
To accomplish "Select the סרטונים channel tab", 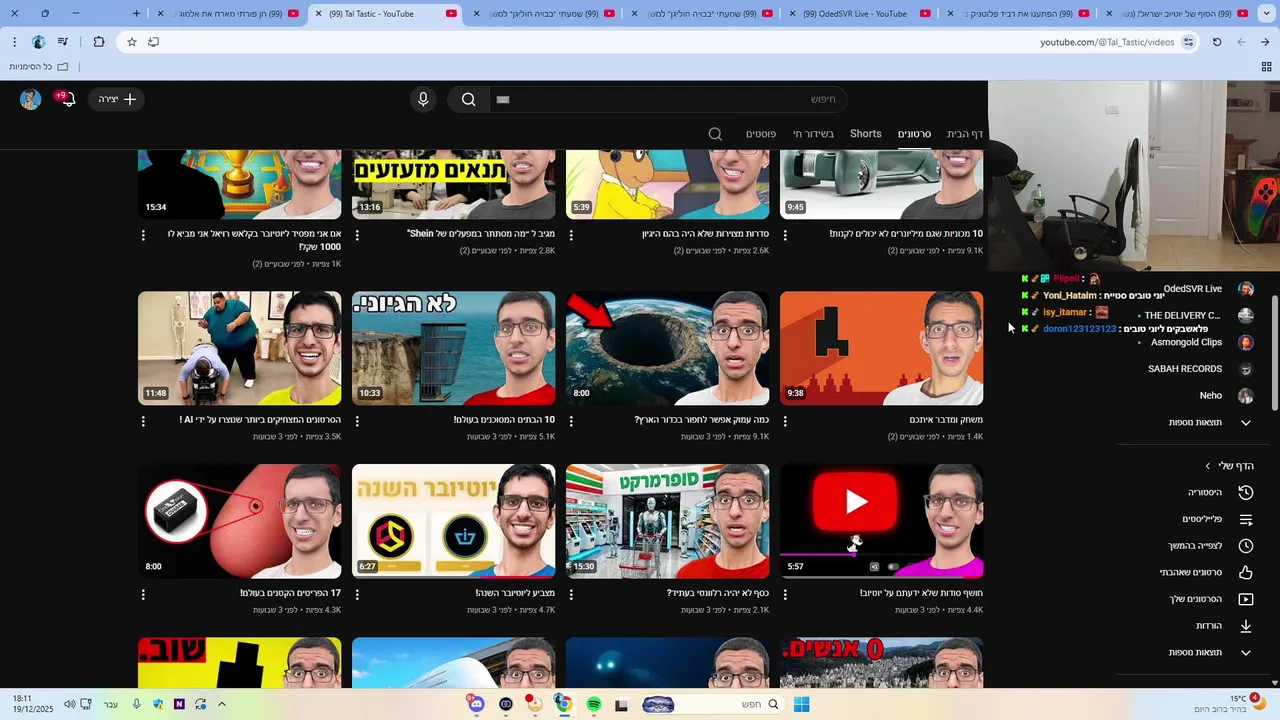I will (914, 134).
